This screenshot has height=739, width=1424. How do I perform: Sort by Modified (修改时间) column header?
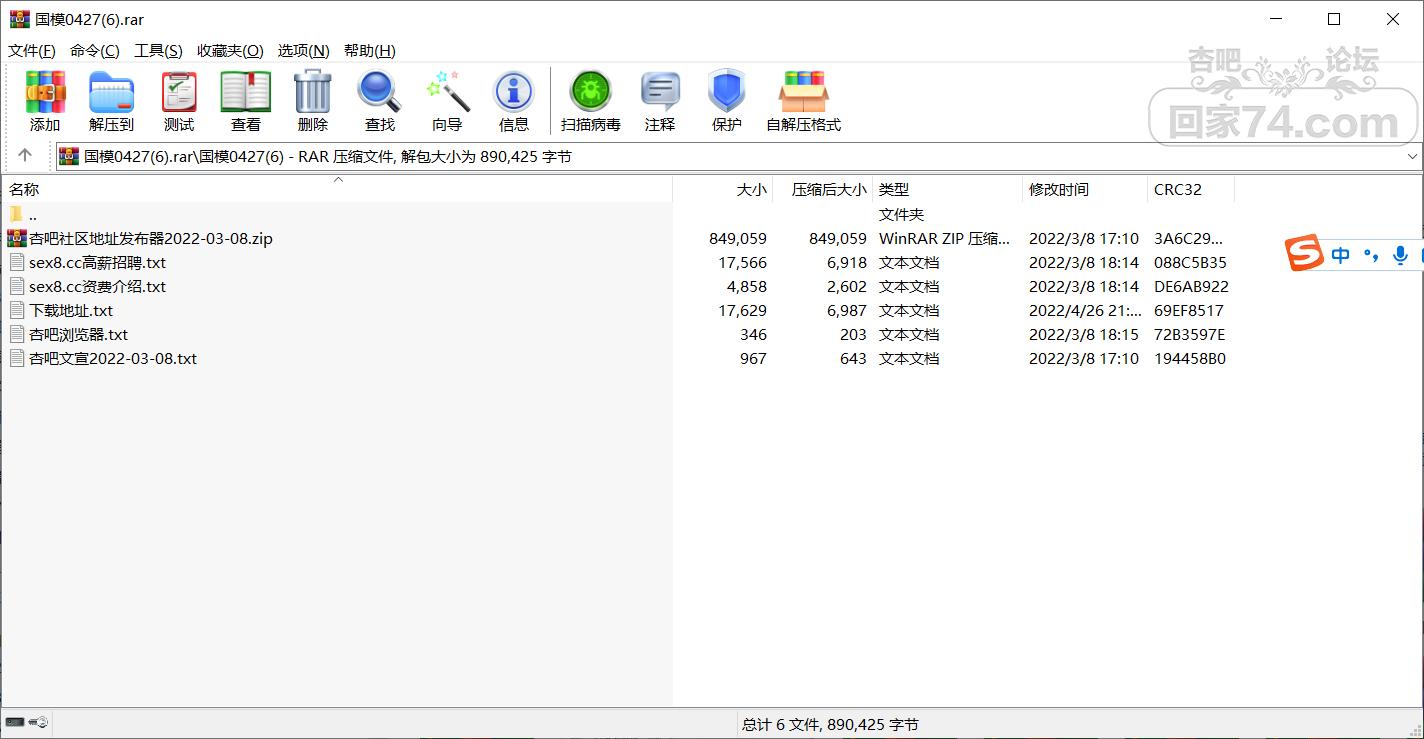pyautogui.click(x=1085, y=189)
